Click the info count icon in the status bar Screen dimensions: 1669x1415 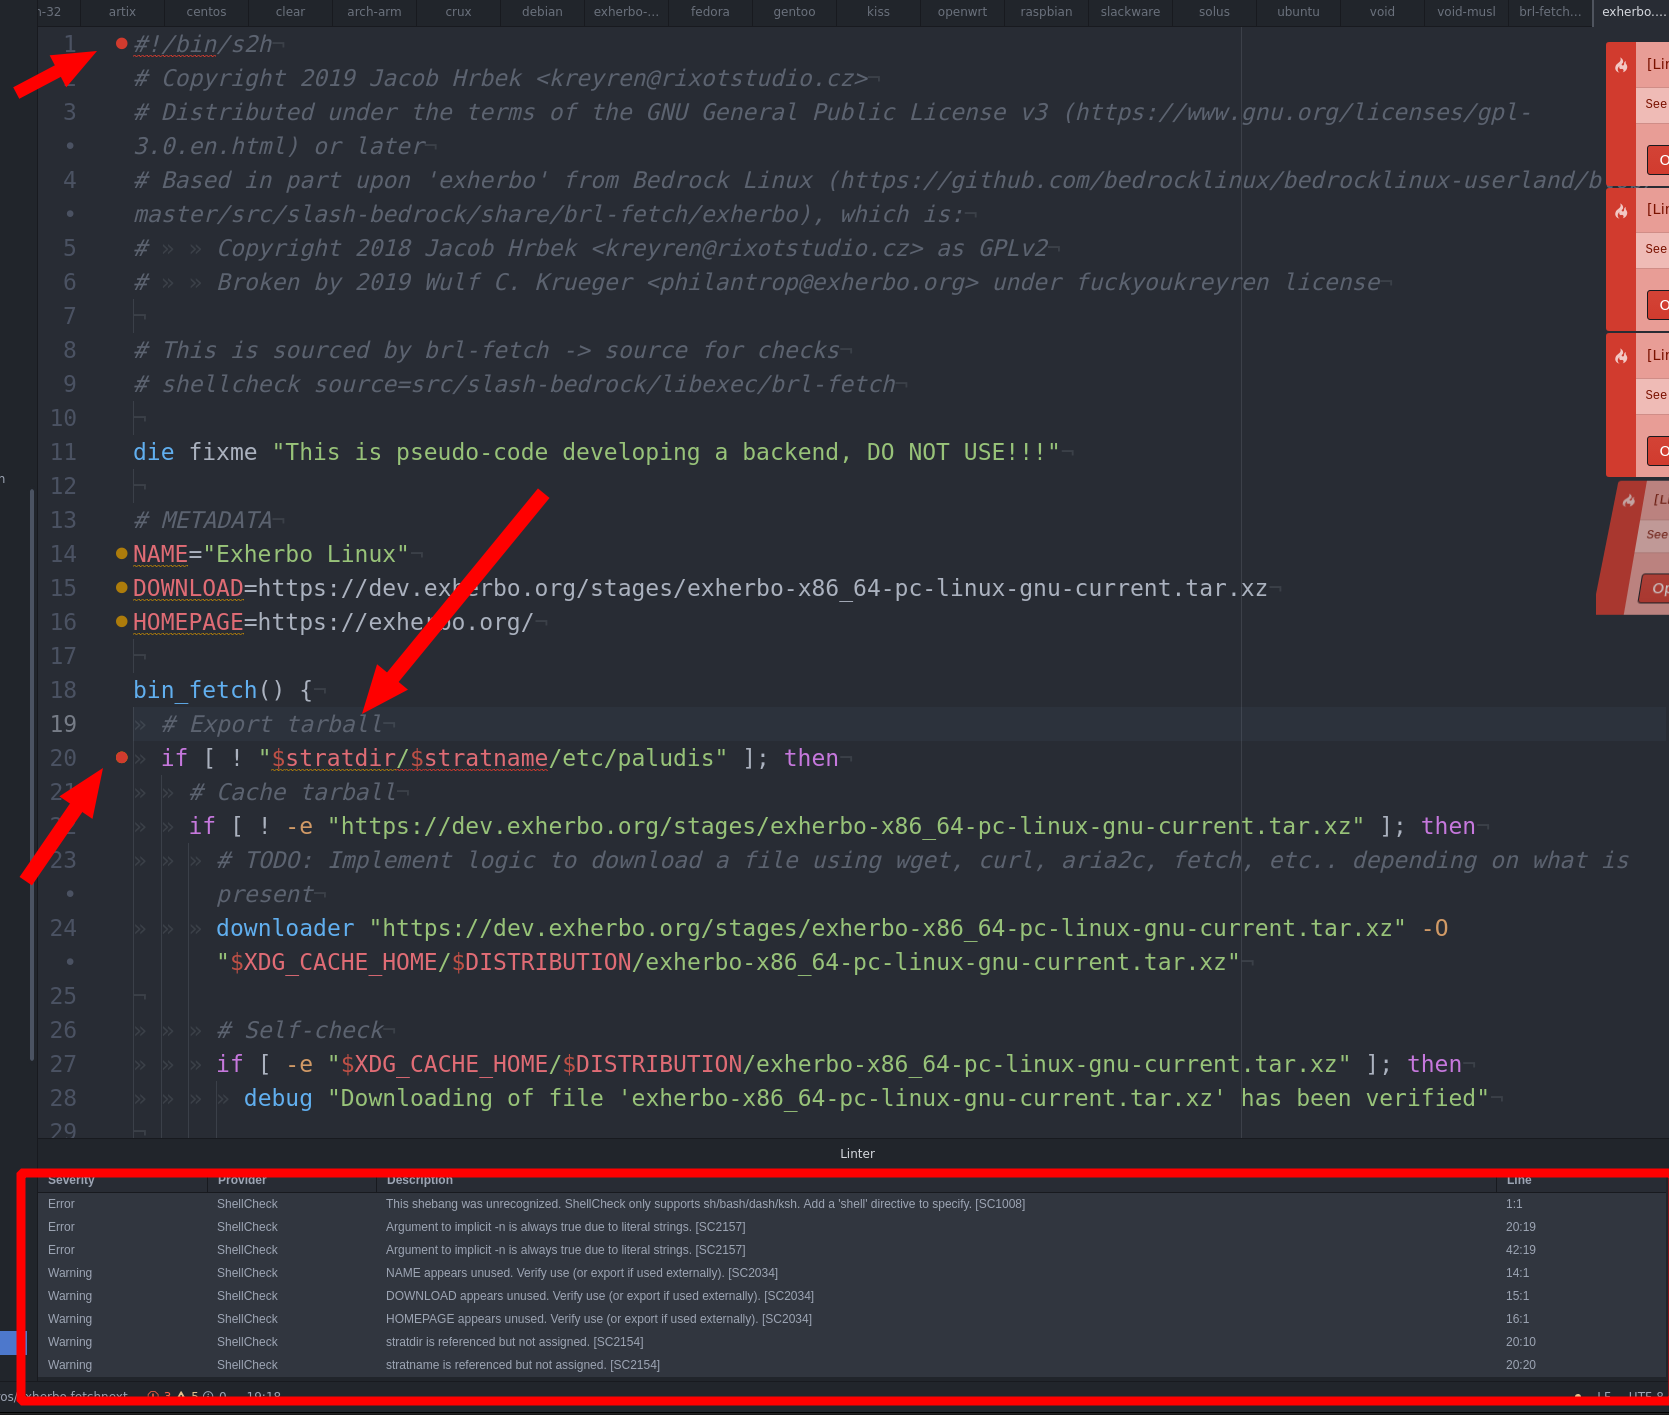point(208,1395)
